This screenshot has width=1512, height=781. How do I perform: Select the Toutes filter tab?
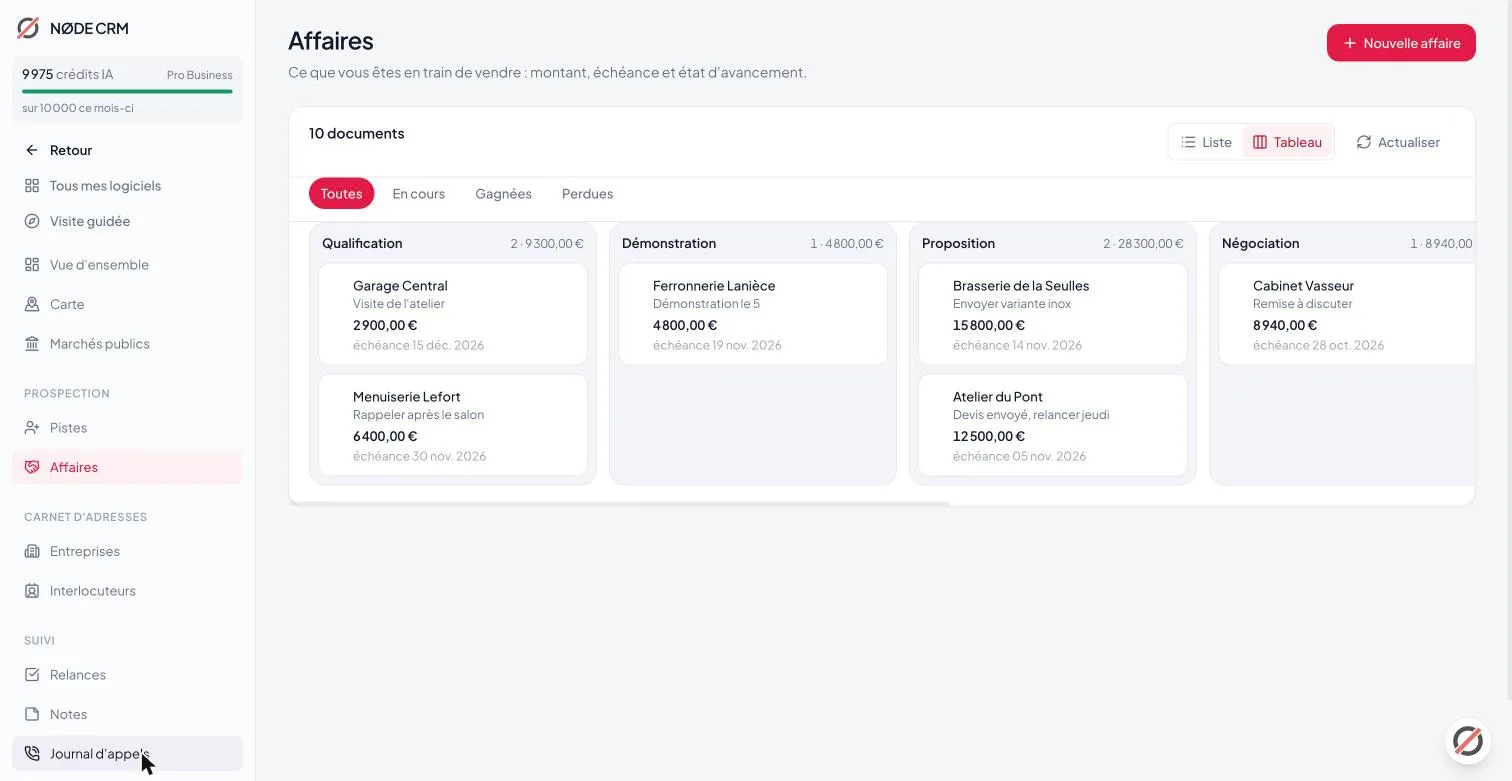pyautogui.click(x=341, y=194)
